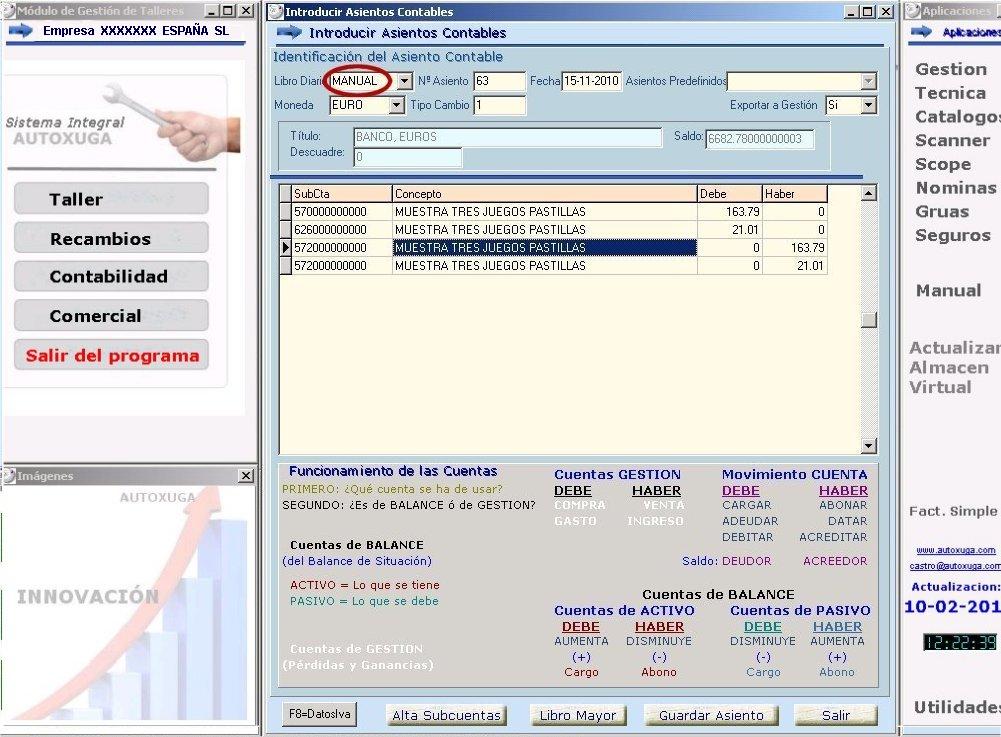Click Salir del programa
The height and width of the screenshot is (737, 1001).
pos(111,355)
